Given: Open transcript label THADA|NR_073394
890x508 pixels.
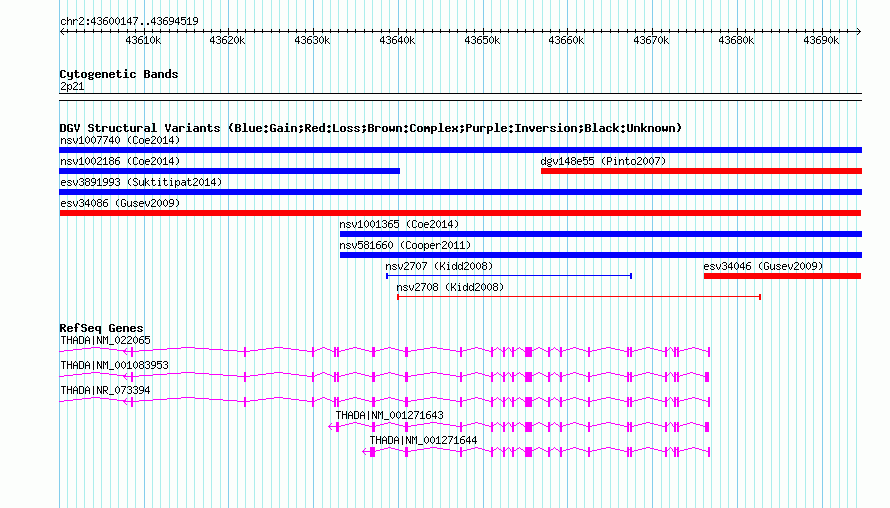Looking at the screenshot, I should click(106, 391).
